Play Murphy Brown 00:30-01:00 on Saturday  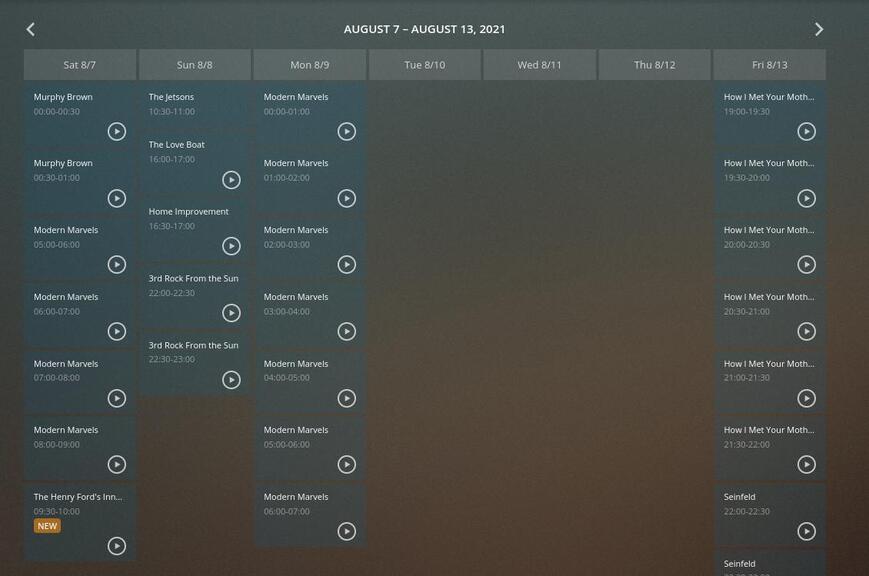coord(116,198)
